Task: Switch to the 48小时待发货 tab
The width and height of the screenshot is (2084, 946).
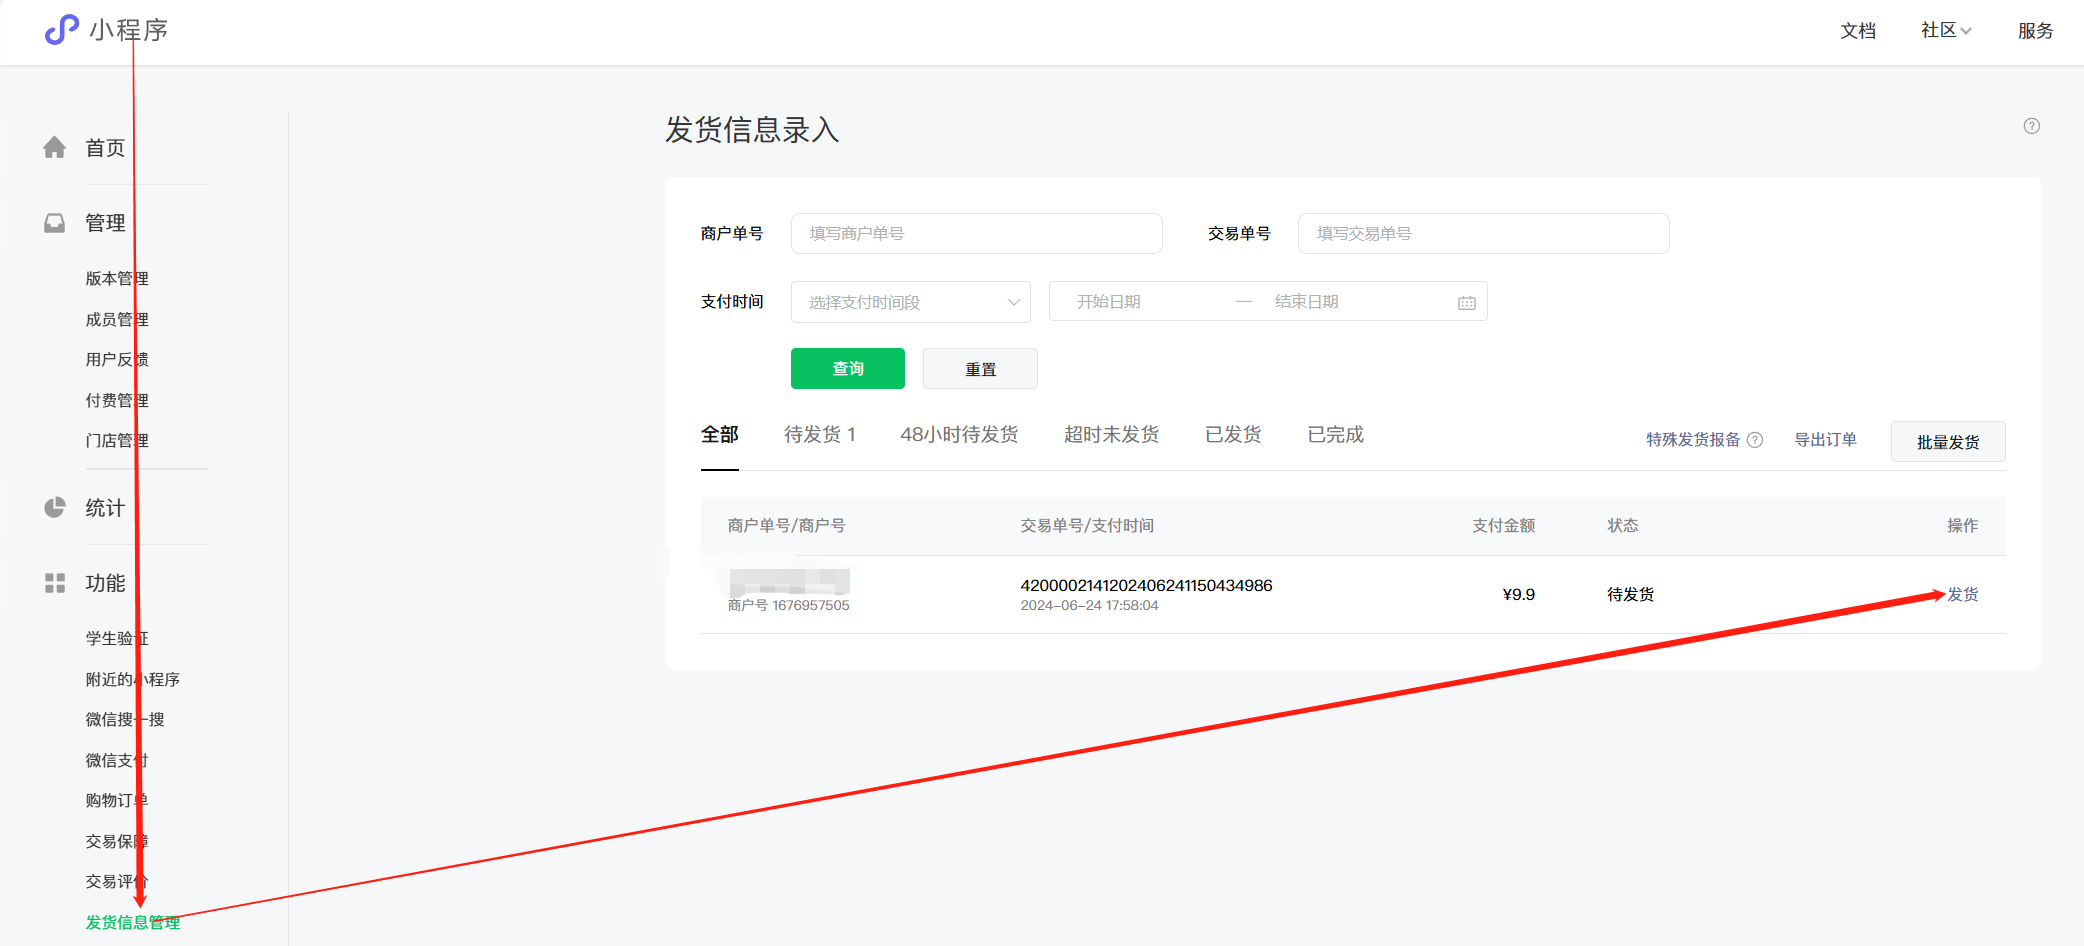Action: pyautogui.click(x=959, y=435)
